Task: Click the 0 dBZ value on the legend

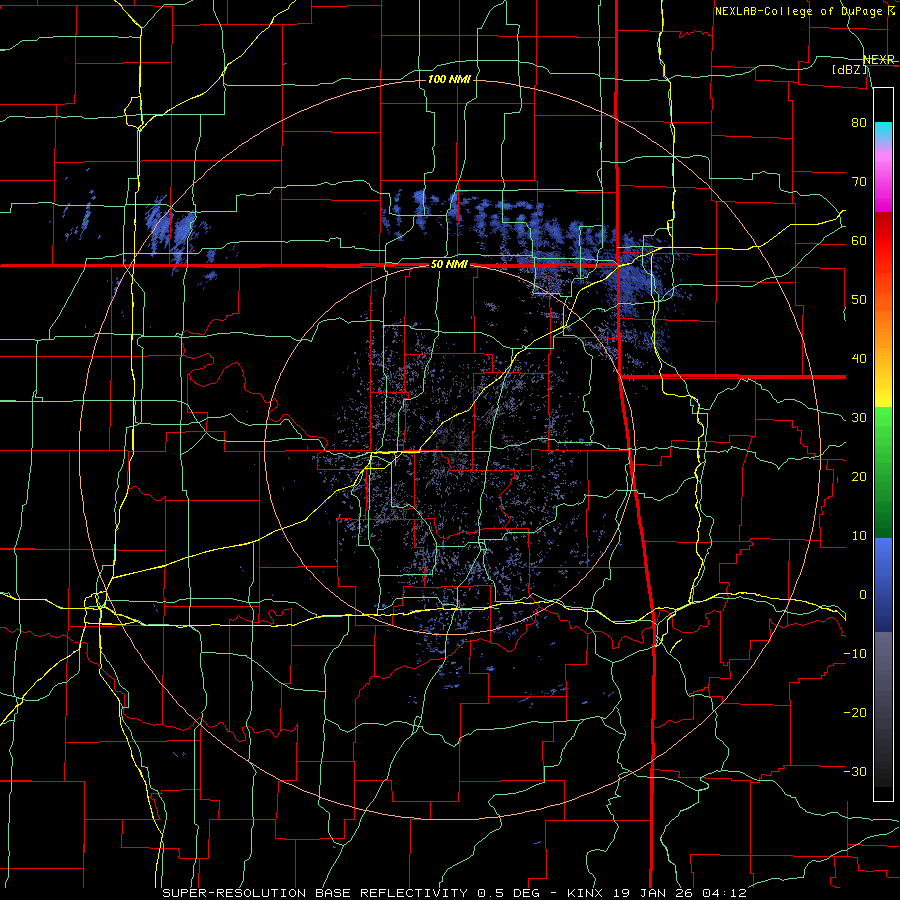Action: point(863,595)
